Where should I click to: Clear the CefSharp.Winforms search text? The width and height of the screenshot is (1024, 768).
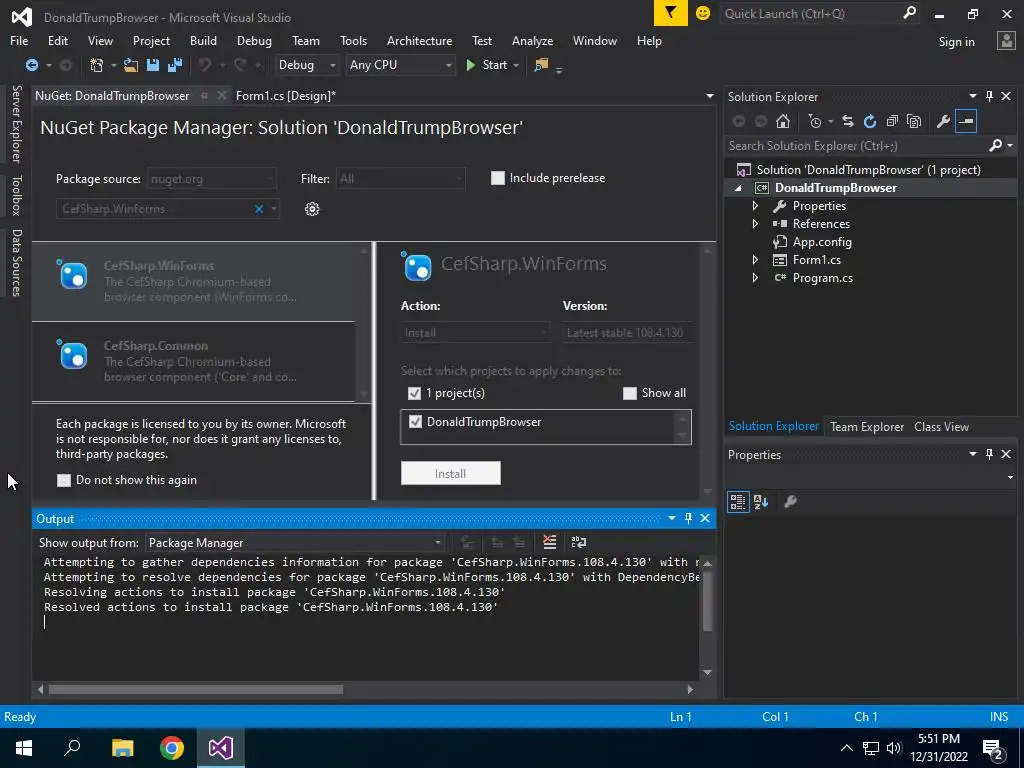(259, 209)
